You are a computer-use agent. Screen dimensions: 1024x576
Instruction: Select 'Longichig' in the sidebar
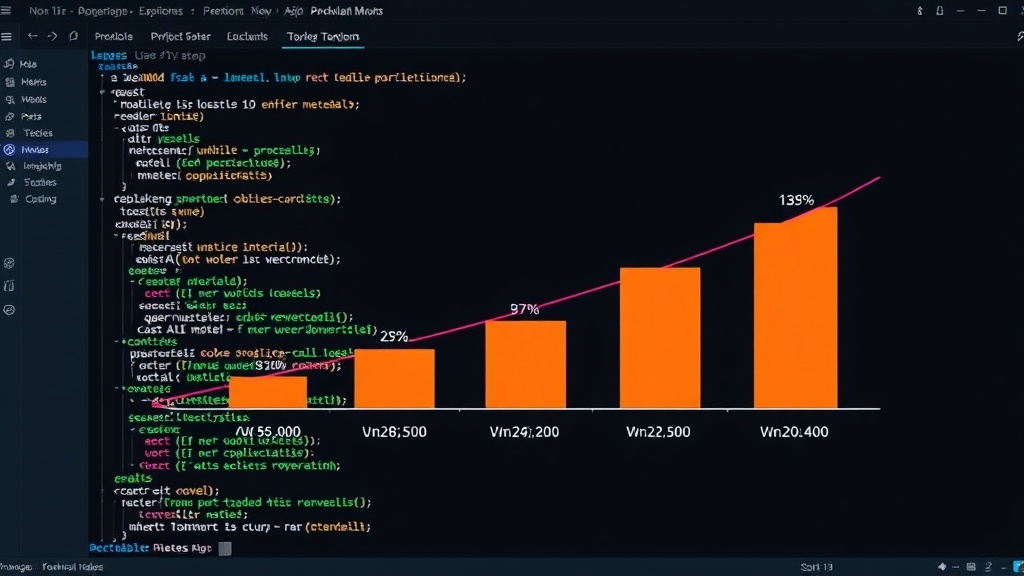pyautogui.click(x=42, y=166)
